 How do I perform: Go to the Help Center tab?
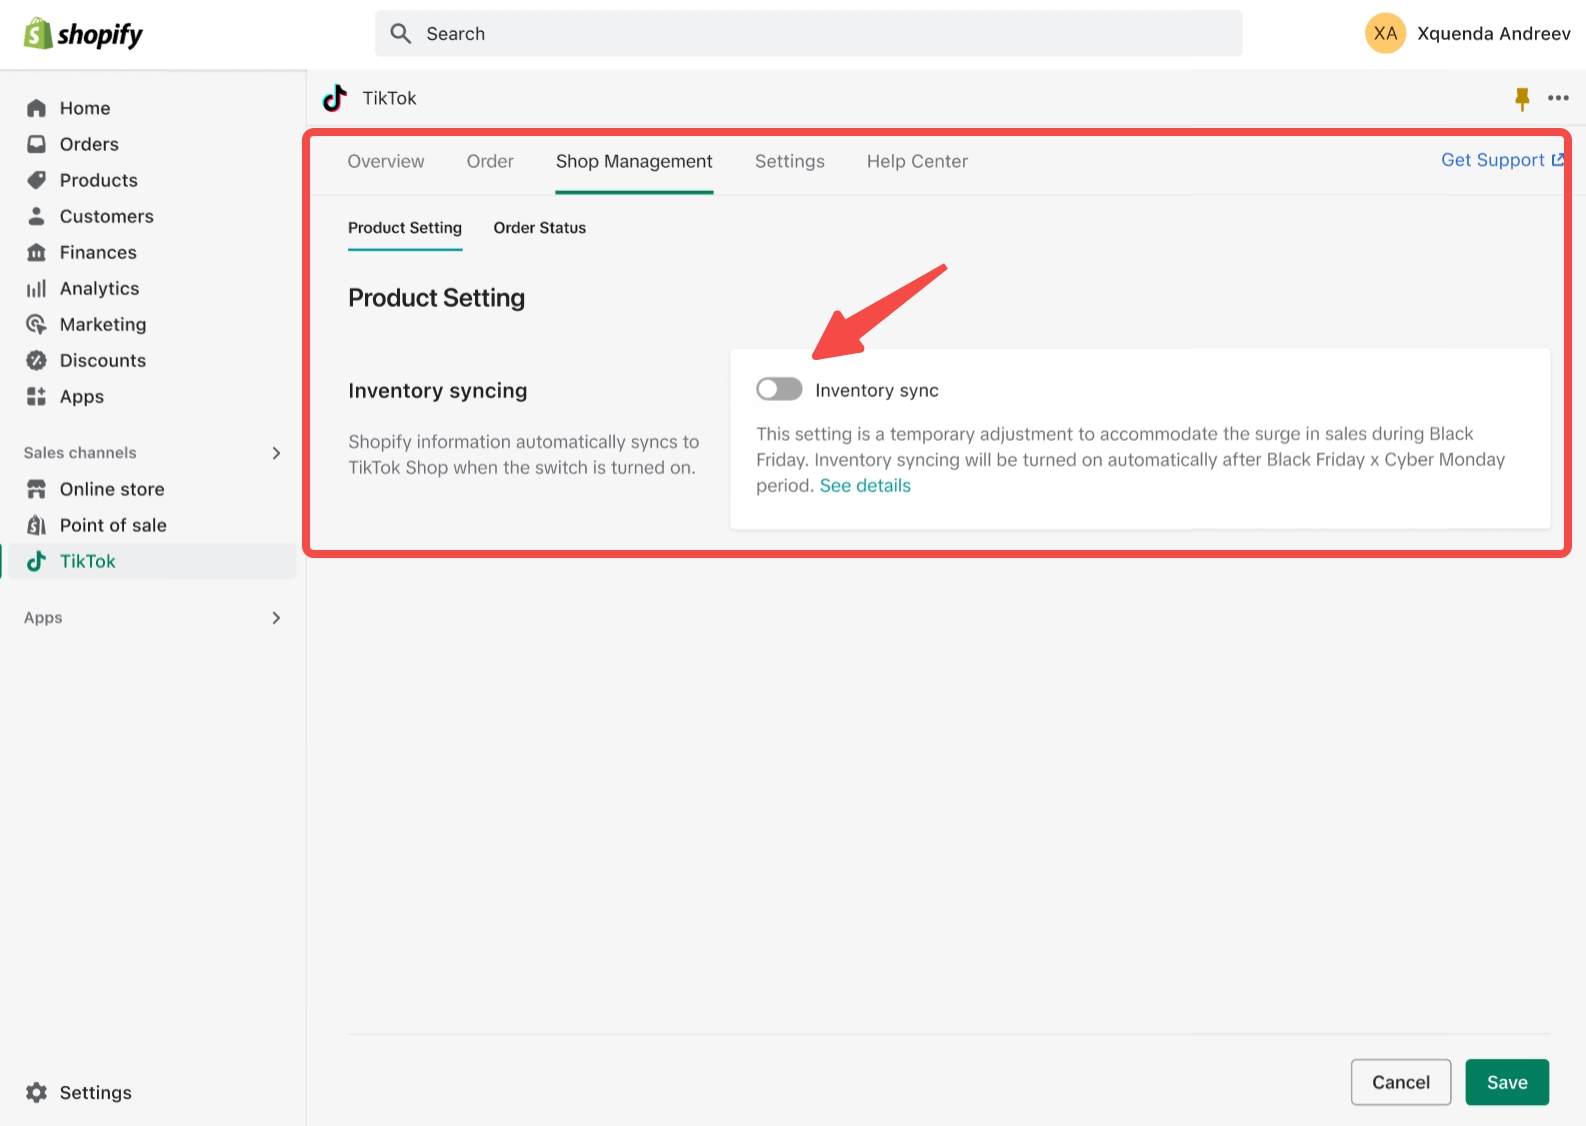pyautogui.click(x=917, y=162)
